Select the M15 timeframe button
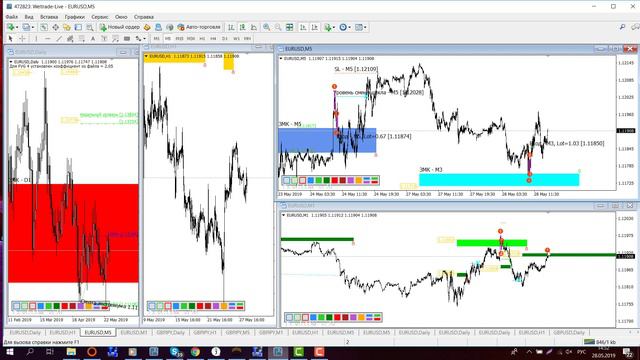 tap(179, 39)
